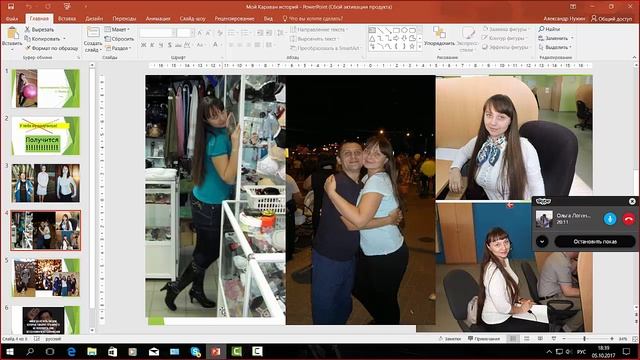
Task: Close the Skype call popup
Action: 632,201
